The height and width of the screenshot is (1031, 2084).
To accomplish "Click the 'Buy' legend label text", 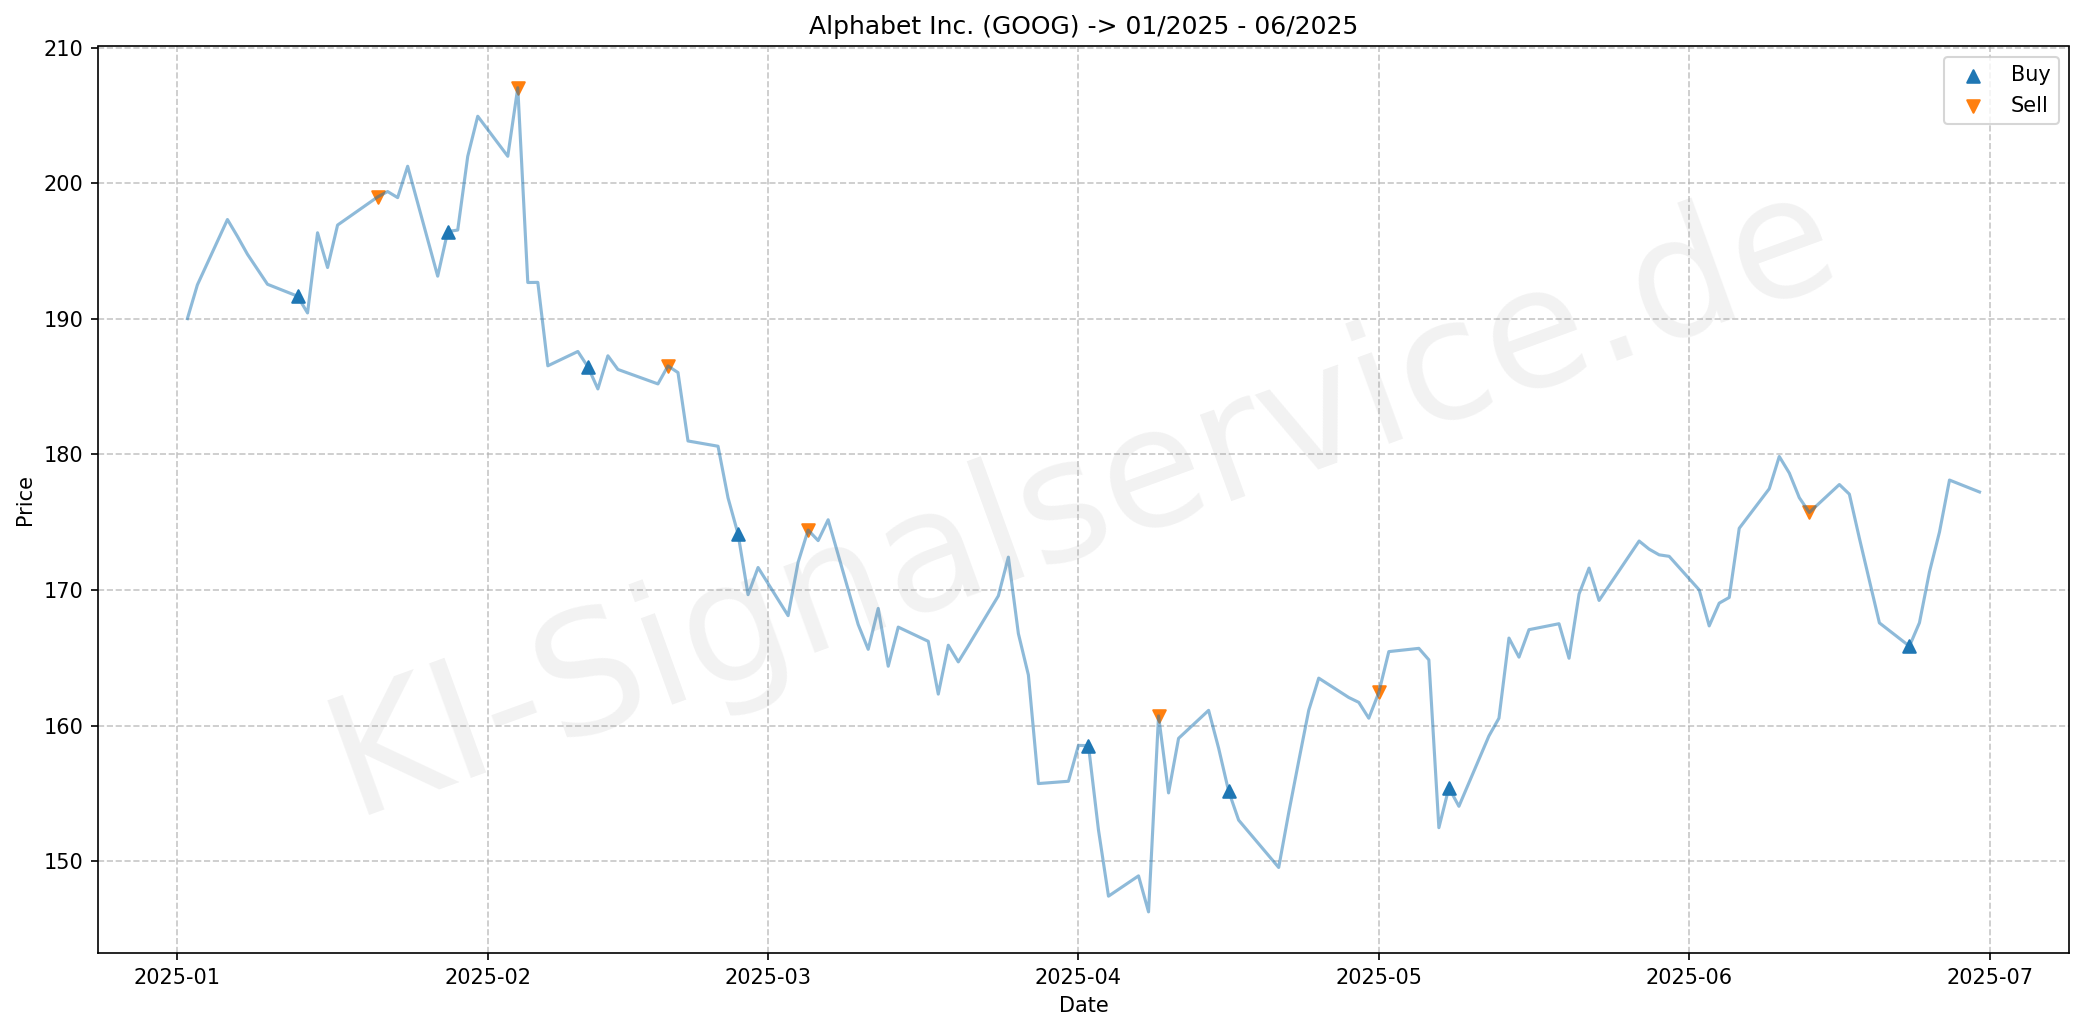I will (x=2030, y=74).
